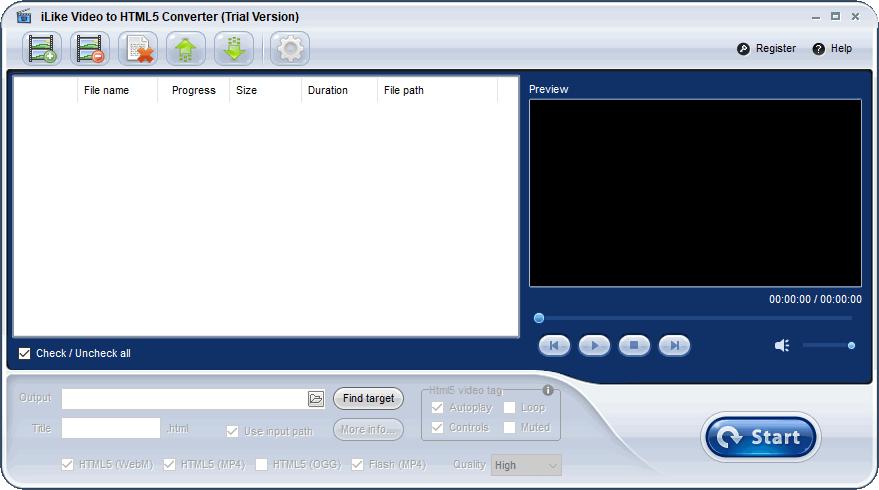Screen dimensions: 879x490
Task: Open the Register link
Action: [x=776, y=49]
